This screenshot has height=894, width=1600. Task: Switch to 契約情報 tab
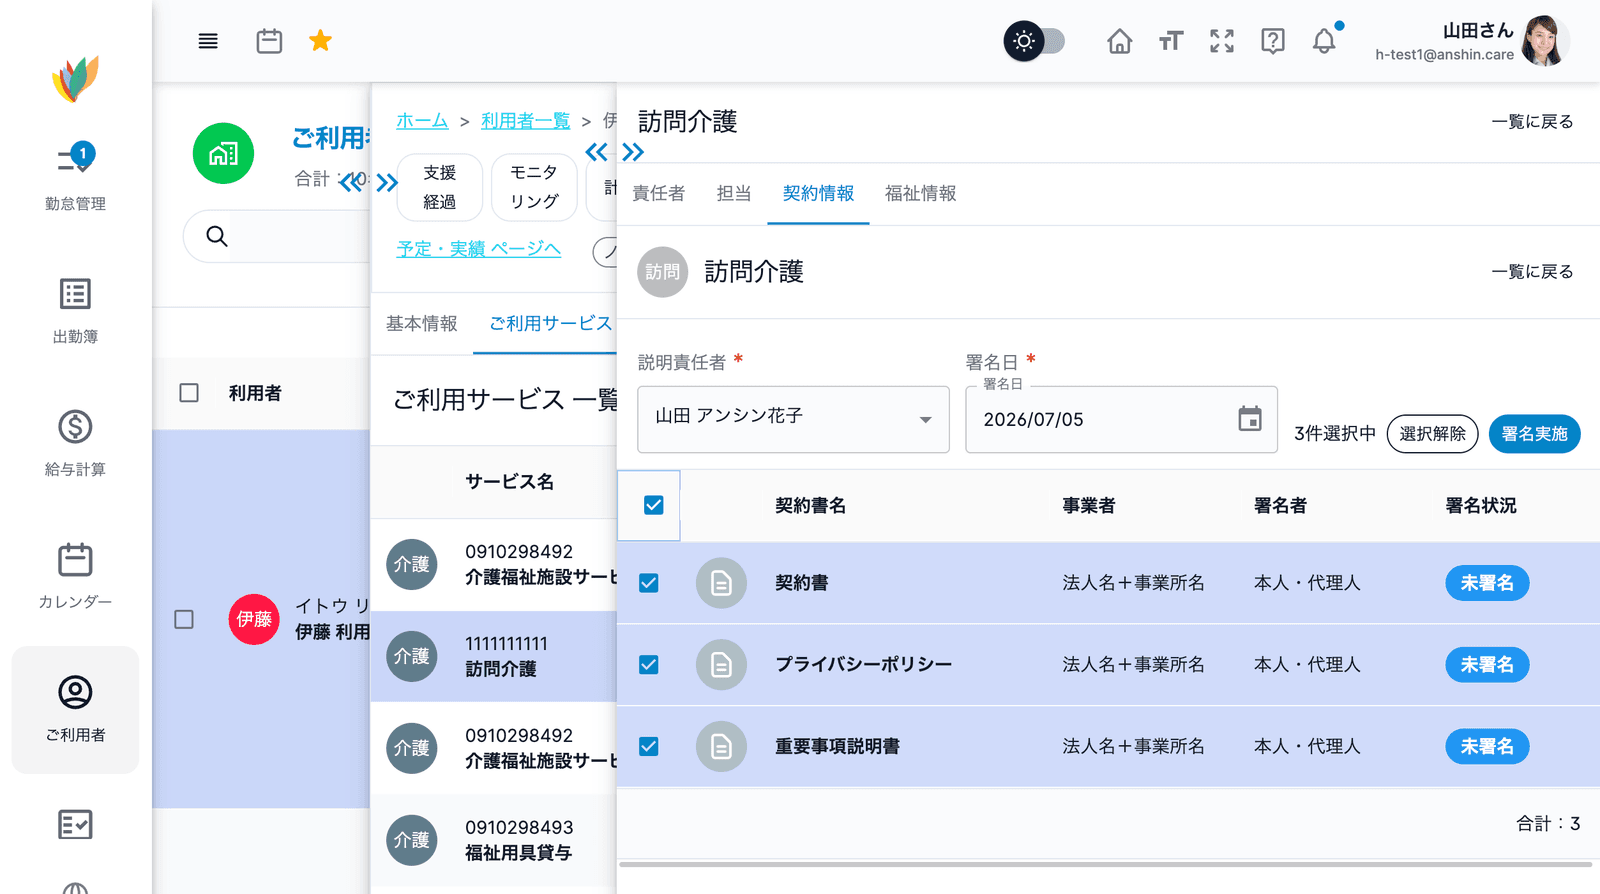coord(818,193)
